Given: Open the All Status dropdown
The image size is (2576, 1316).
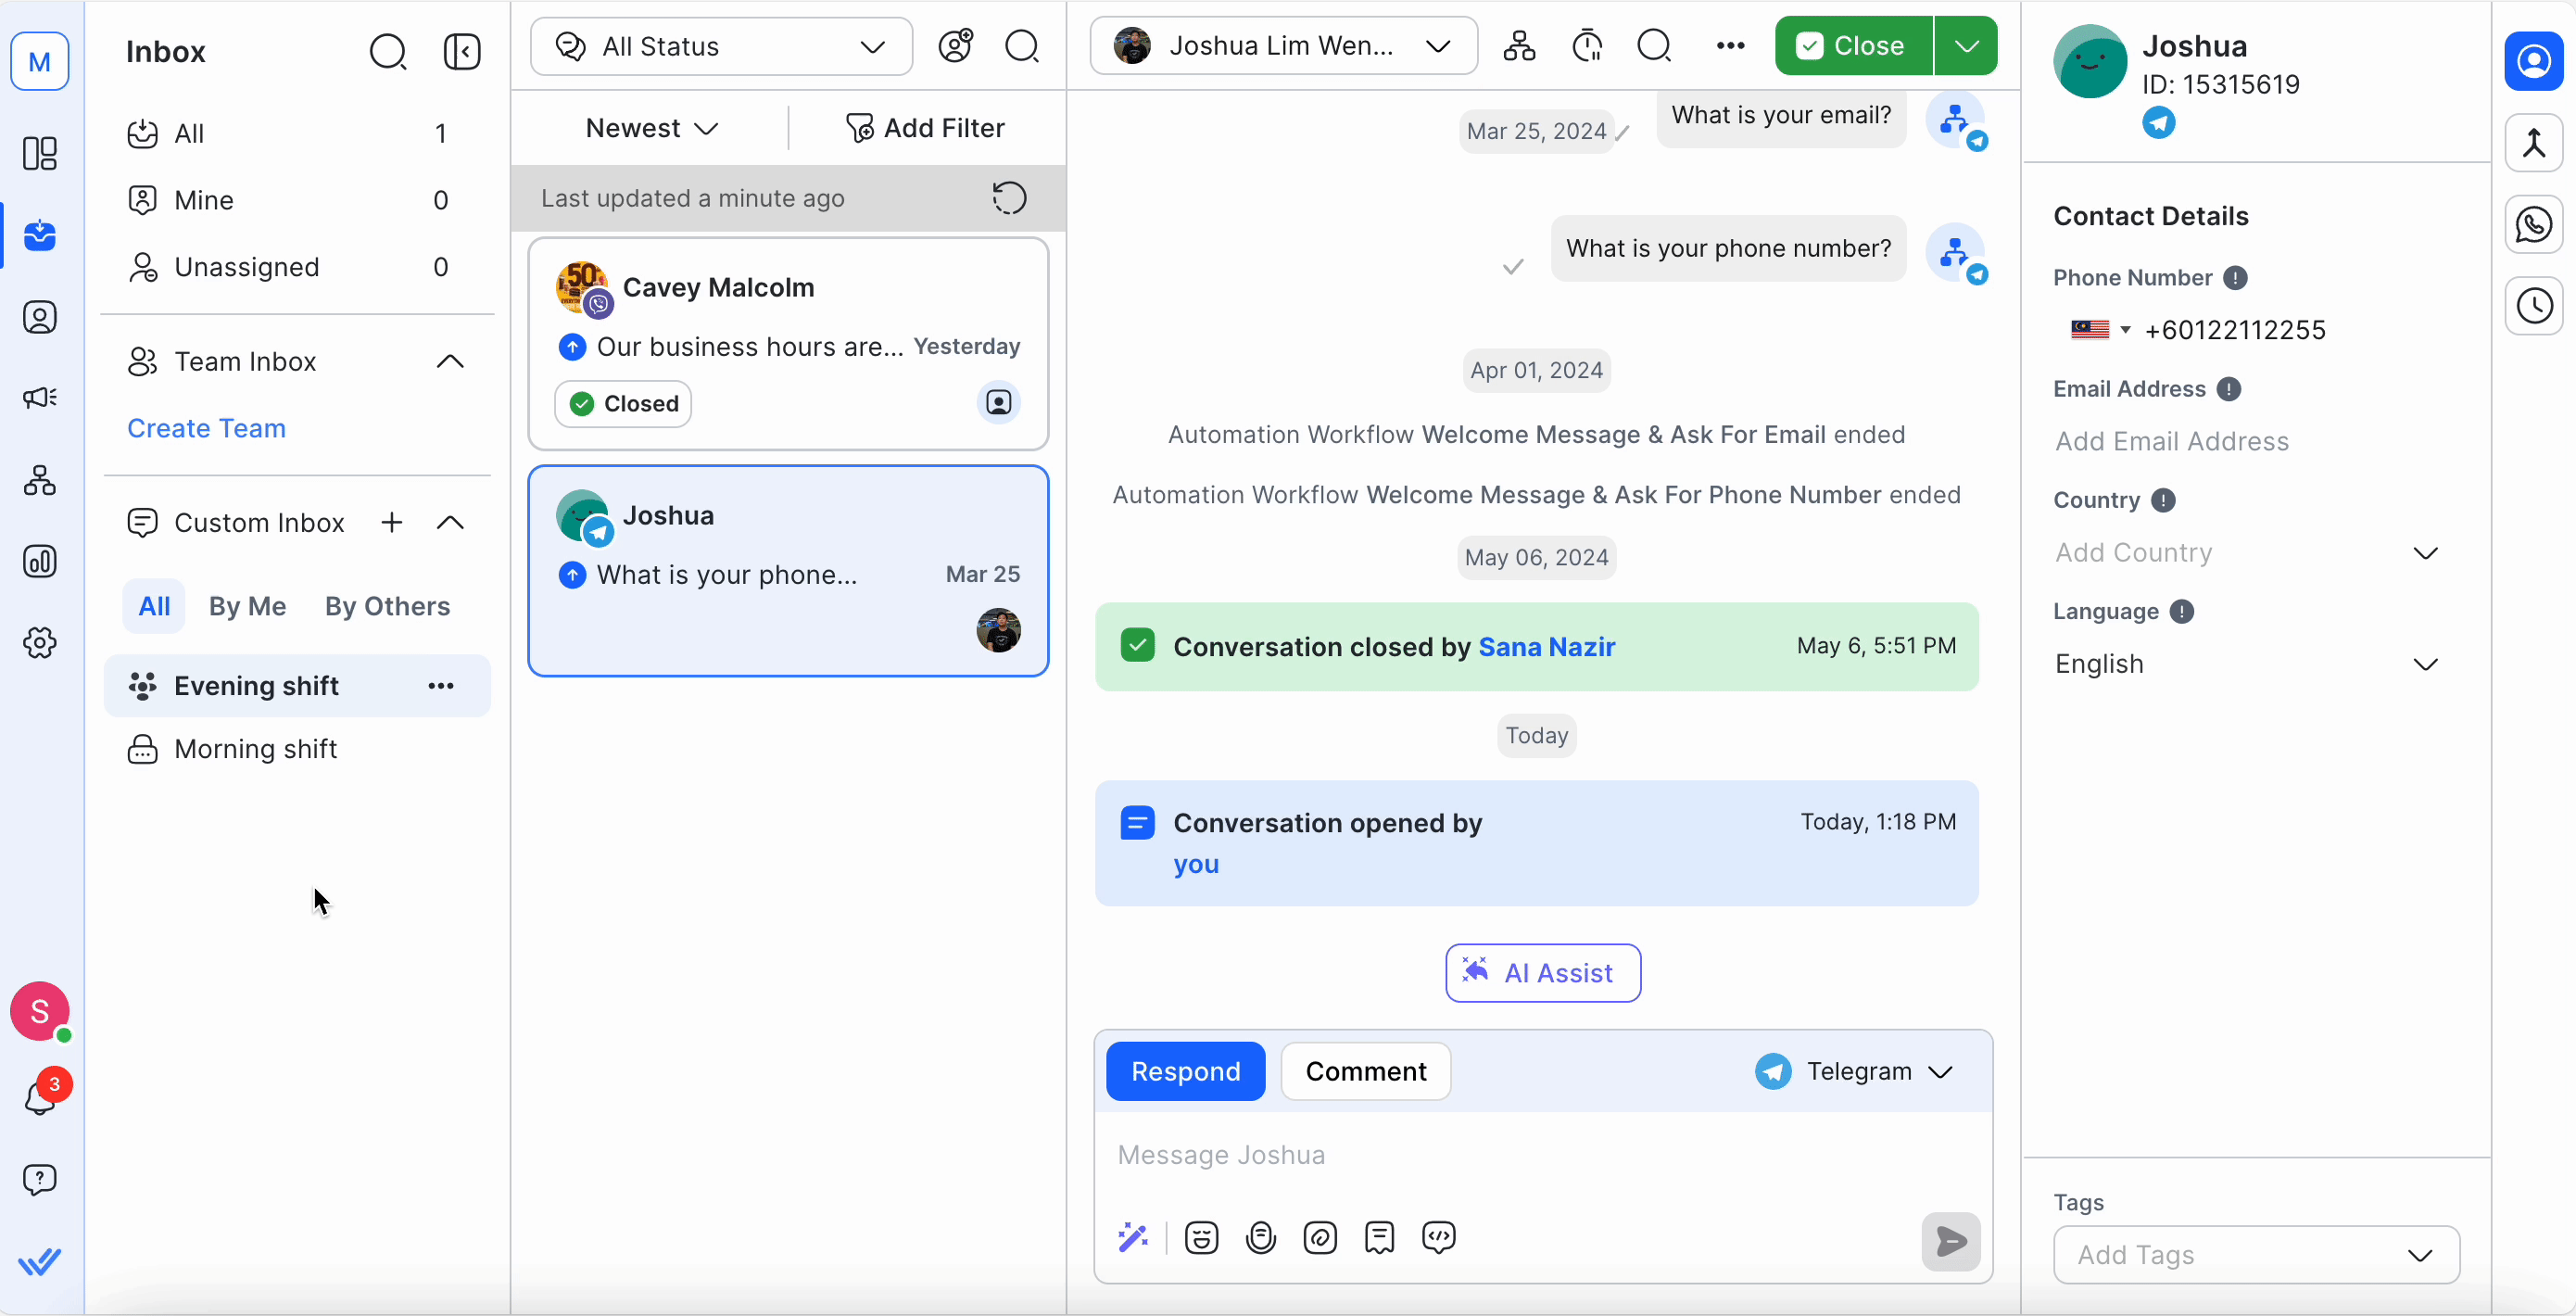Looking at the screenshot, I should coord(721,47).
